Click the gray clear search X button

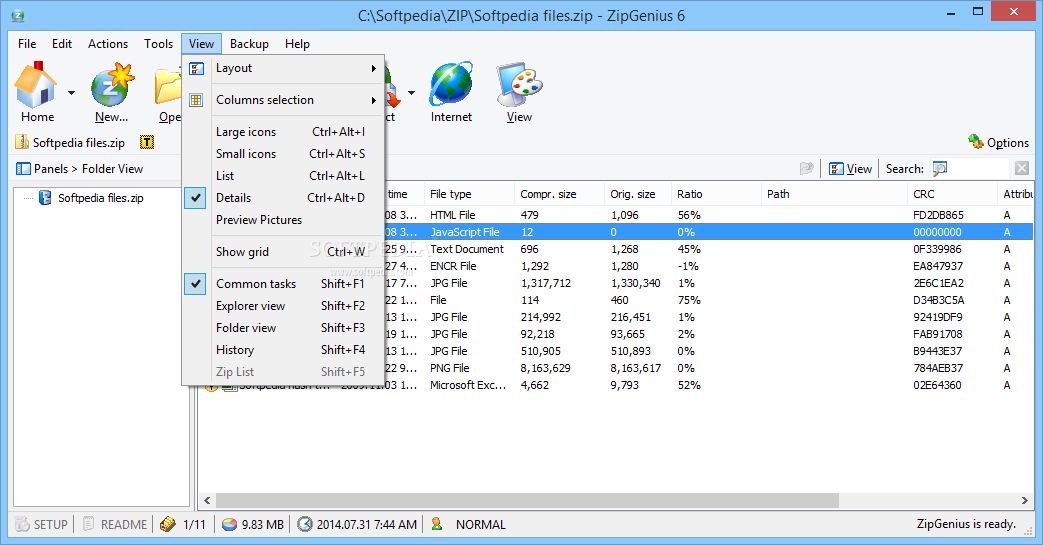1022,168
